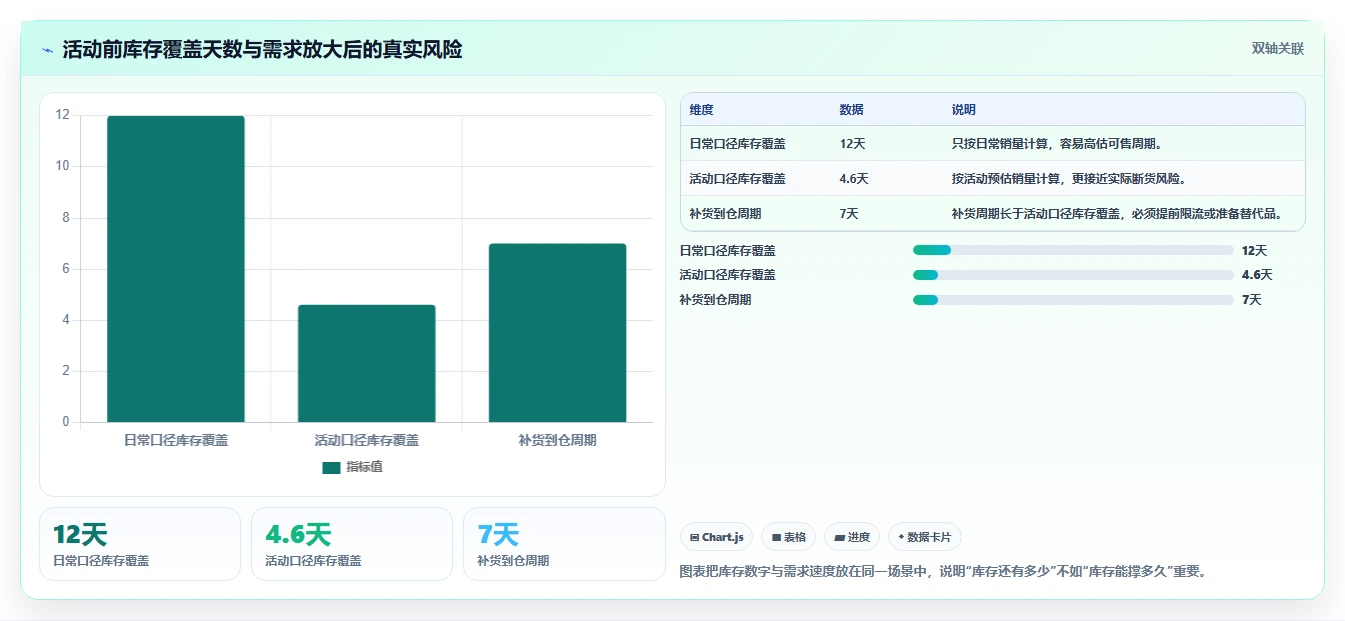Select the 表格 tag chip
The height and width of the screenshot is (621, 1345).
click(789, 537)
